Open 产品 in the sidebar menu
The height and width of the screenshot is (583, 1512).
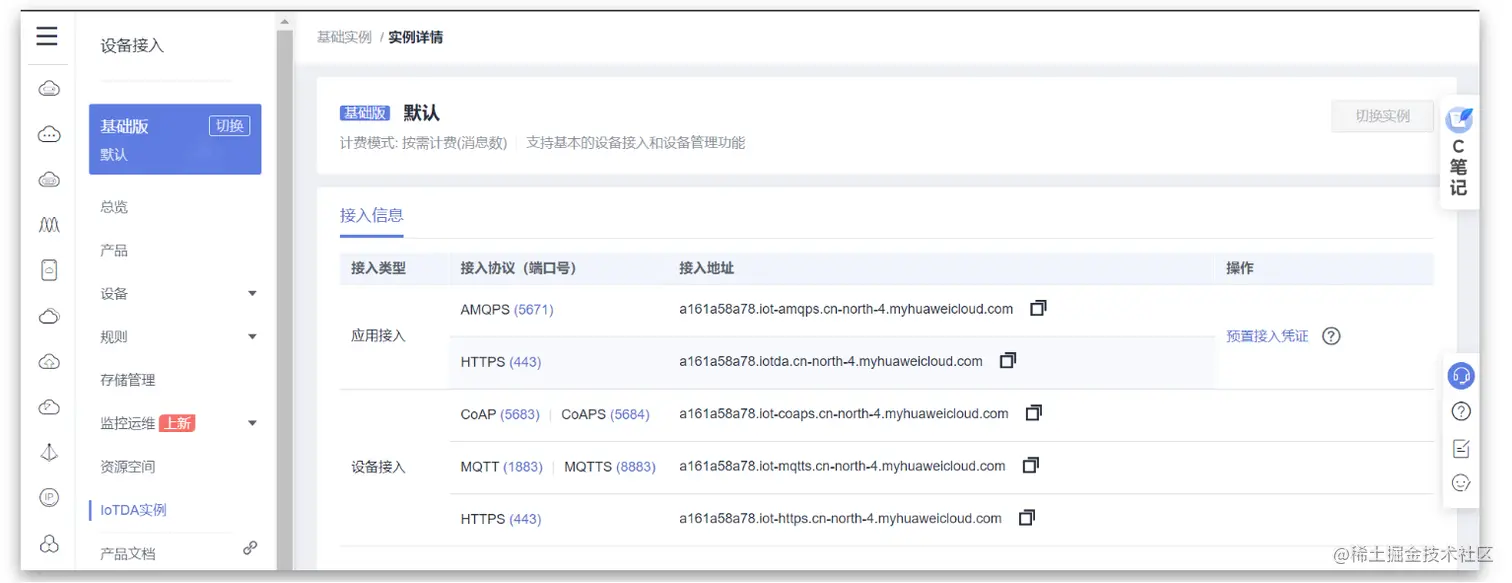[114, 250]
